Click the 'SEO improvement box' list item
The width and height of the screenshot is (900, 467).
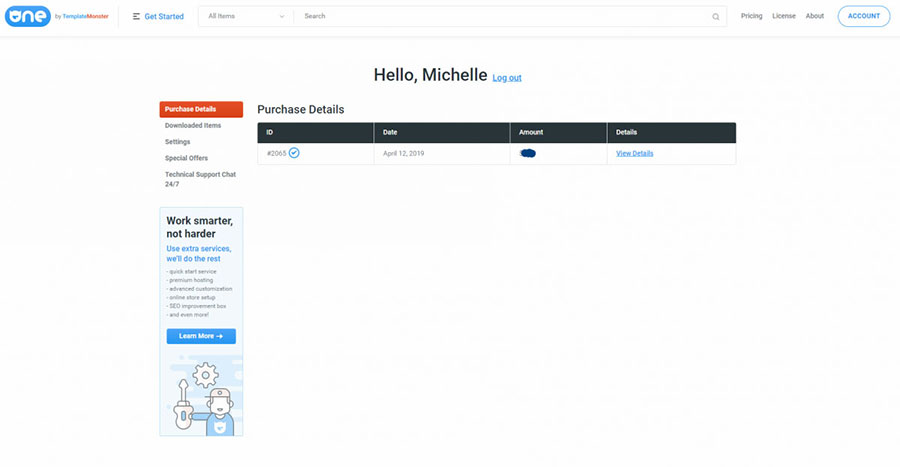[x=196, y=306]
